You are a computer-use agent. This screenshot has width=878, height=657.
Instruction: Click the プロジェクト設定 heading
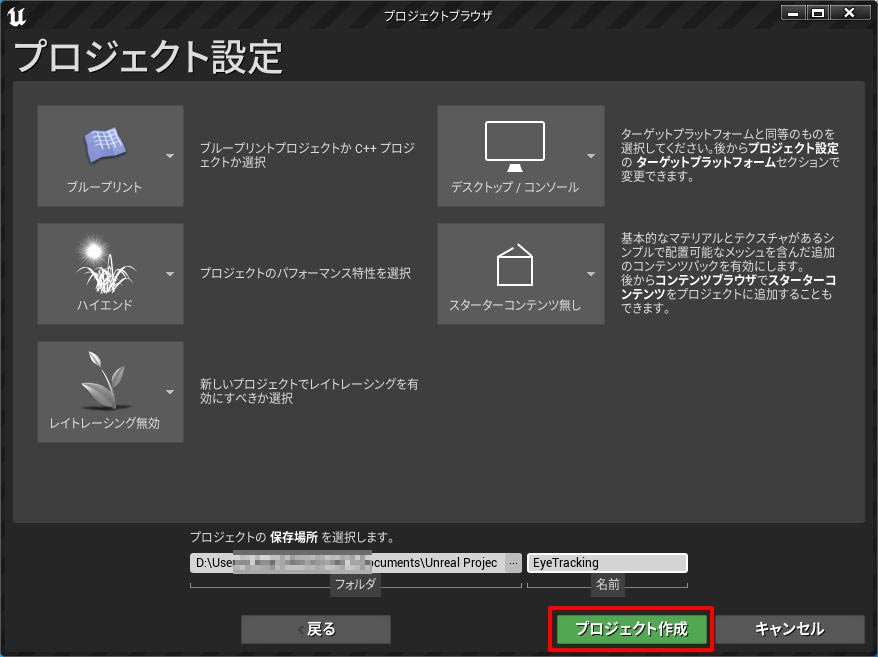(x=148, y=57)
